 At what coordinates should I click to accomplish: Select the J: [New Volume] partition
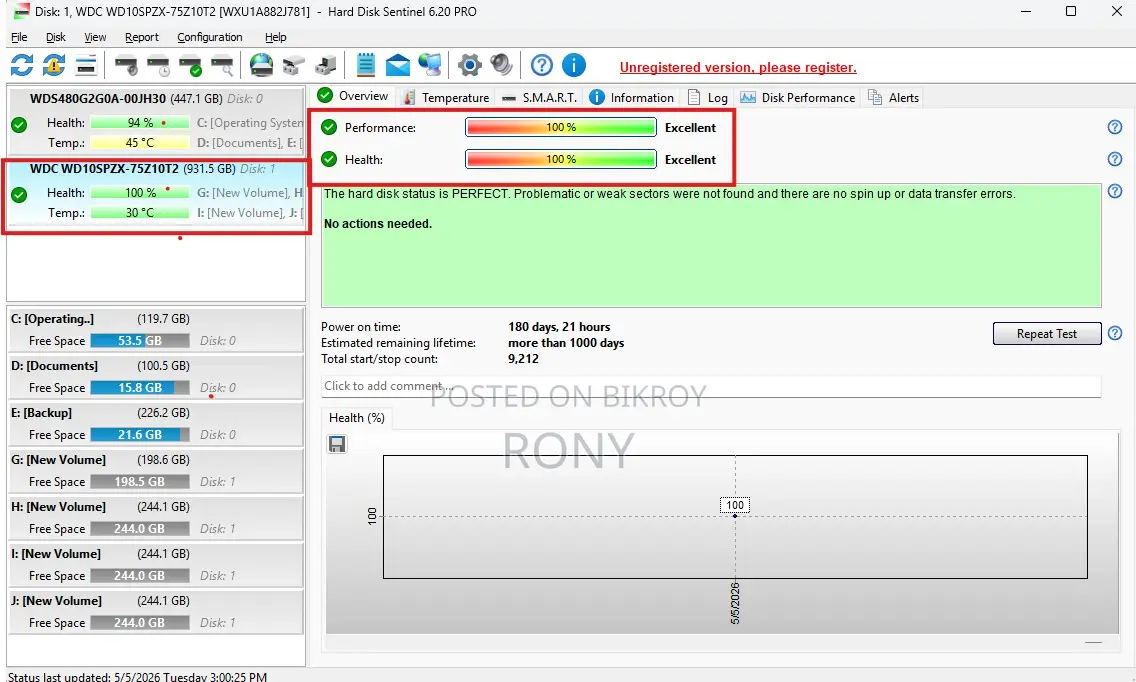click(x=156, y=612)
